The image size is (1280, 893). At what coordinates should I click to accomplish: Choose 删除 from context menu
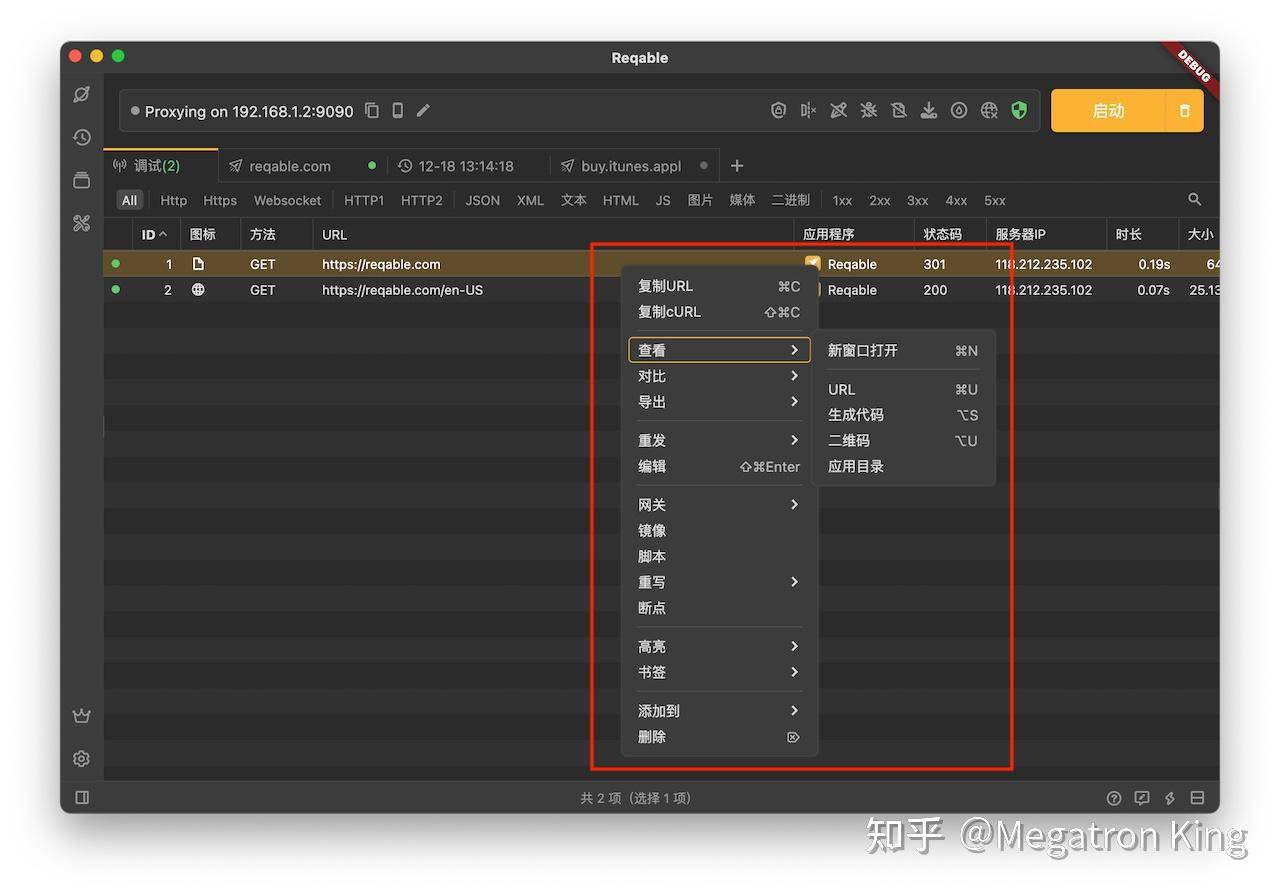(x=719, y=737)
